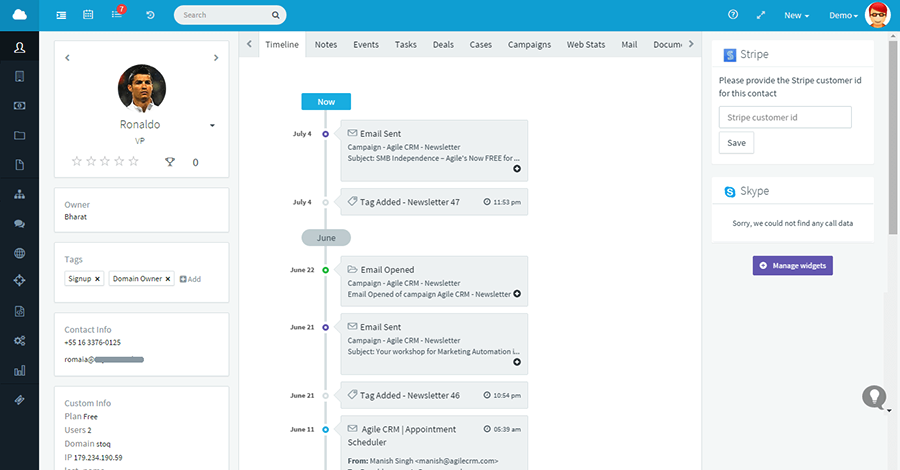Set the first star rating
The height and width of the screenshot is (470, 900).
tap(76, 161)
